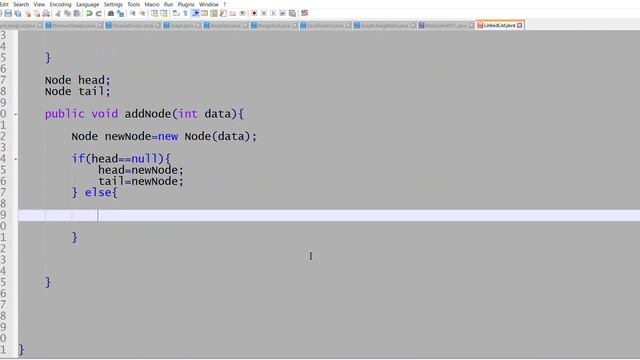Close the LinkedList.java tab

(520, 25)
